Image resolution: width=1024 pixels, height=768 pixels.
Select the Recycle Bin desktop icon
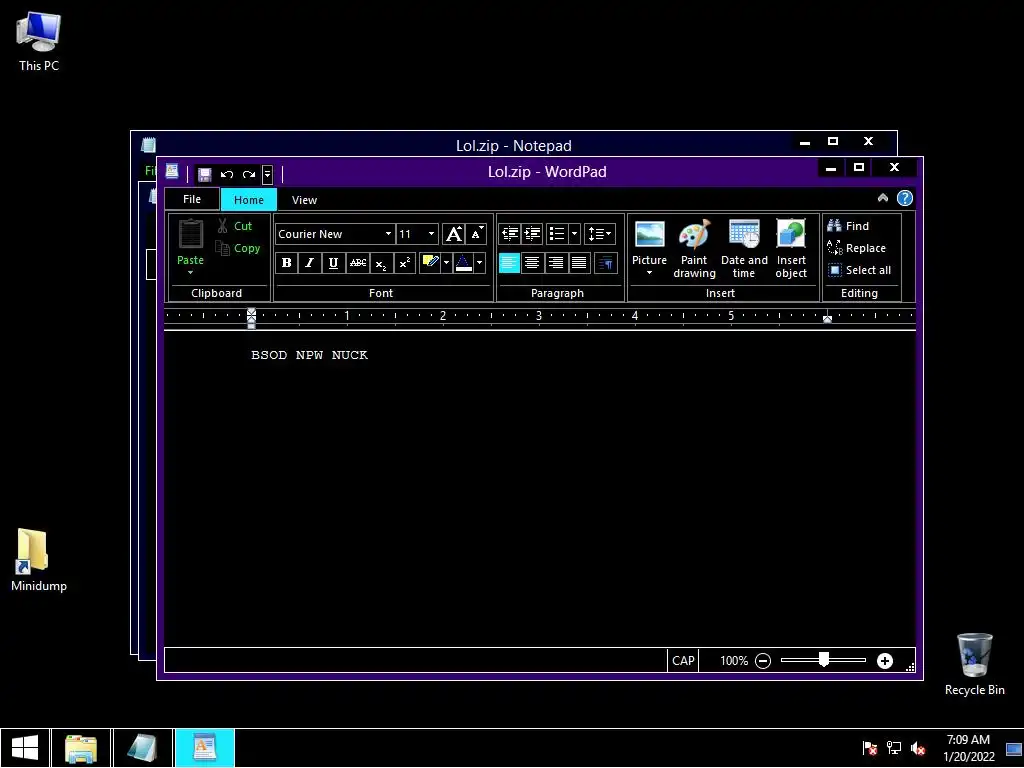pos(974,664)
